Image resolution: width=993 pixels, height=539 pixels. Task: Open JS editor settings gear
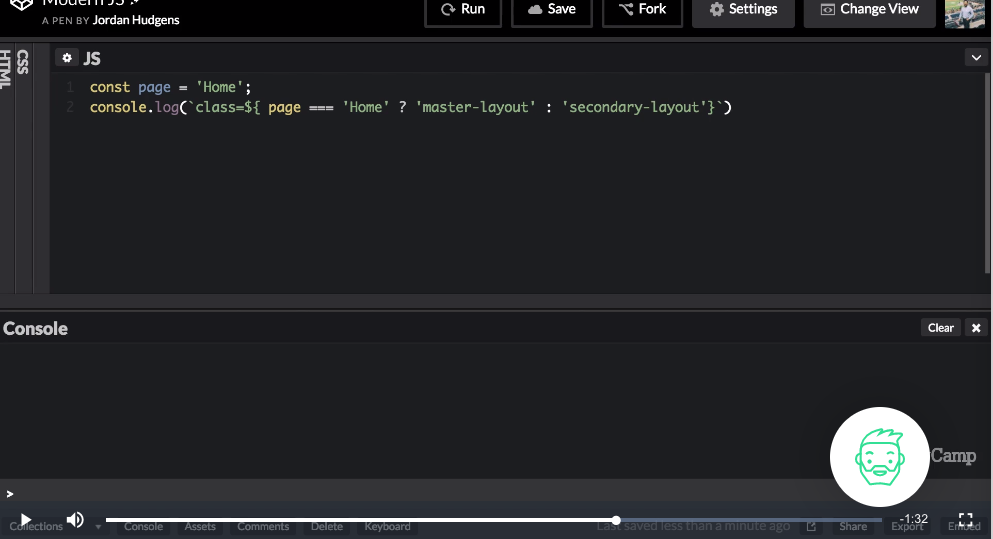[x=67, y=58]
